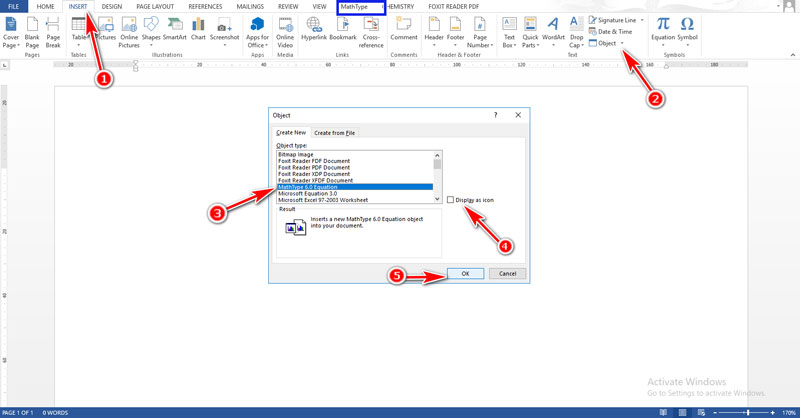Select Bitmap Image in object list

click(x=355, y=154)
